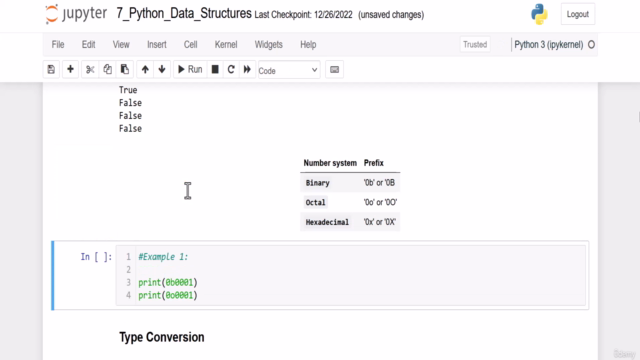Viewport: 640px width, 360px height.
Task: Click Python 3 (ipykernel) kernel name
Action: (549, 44)
